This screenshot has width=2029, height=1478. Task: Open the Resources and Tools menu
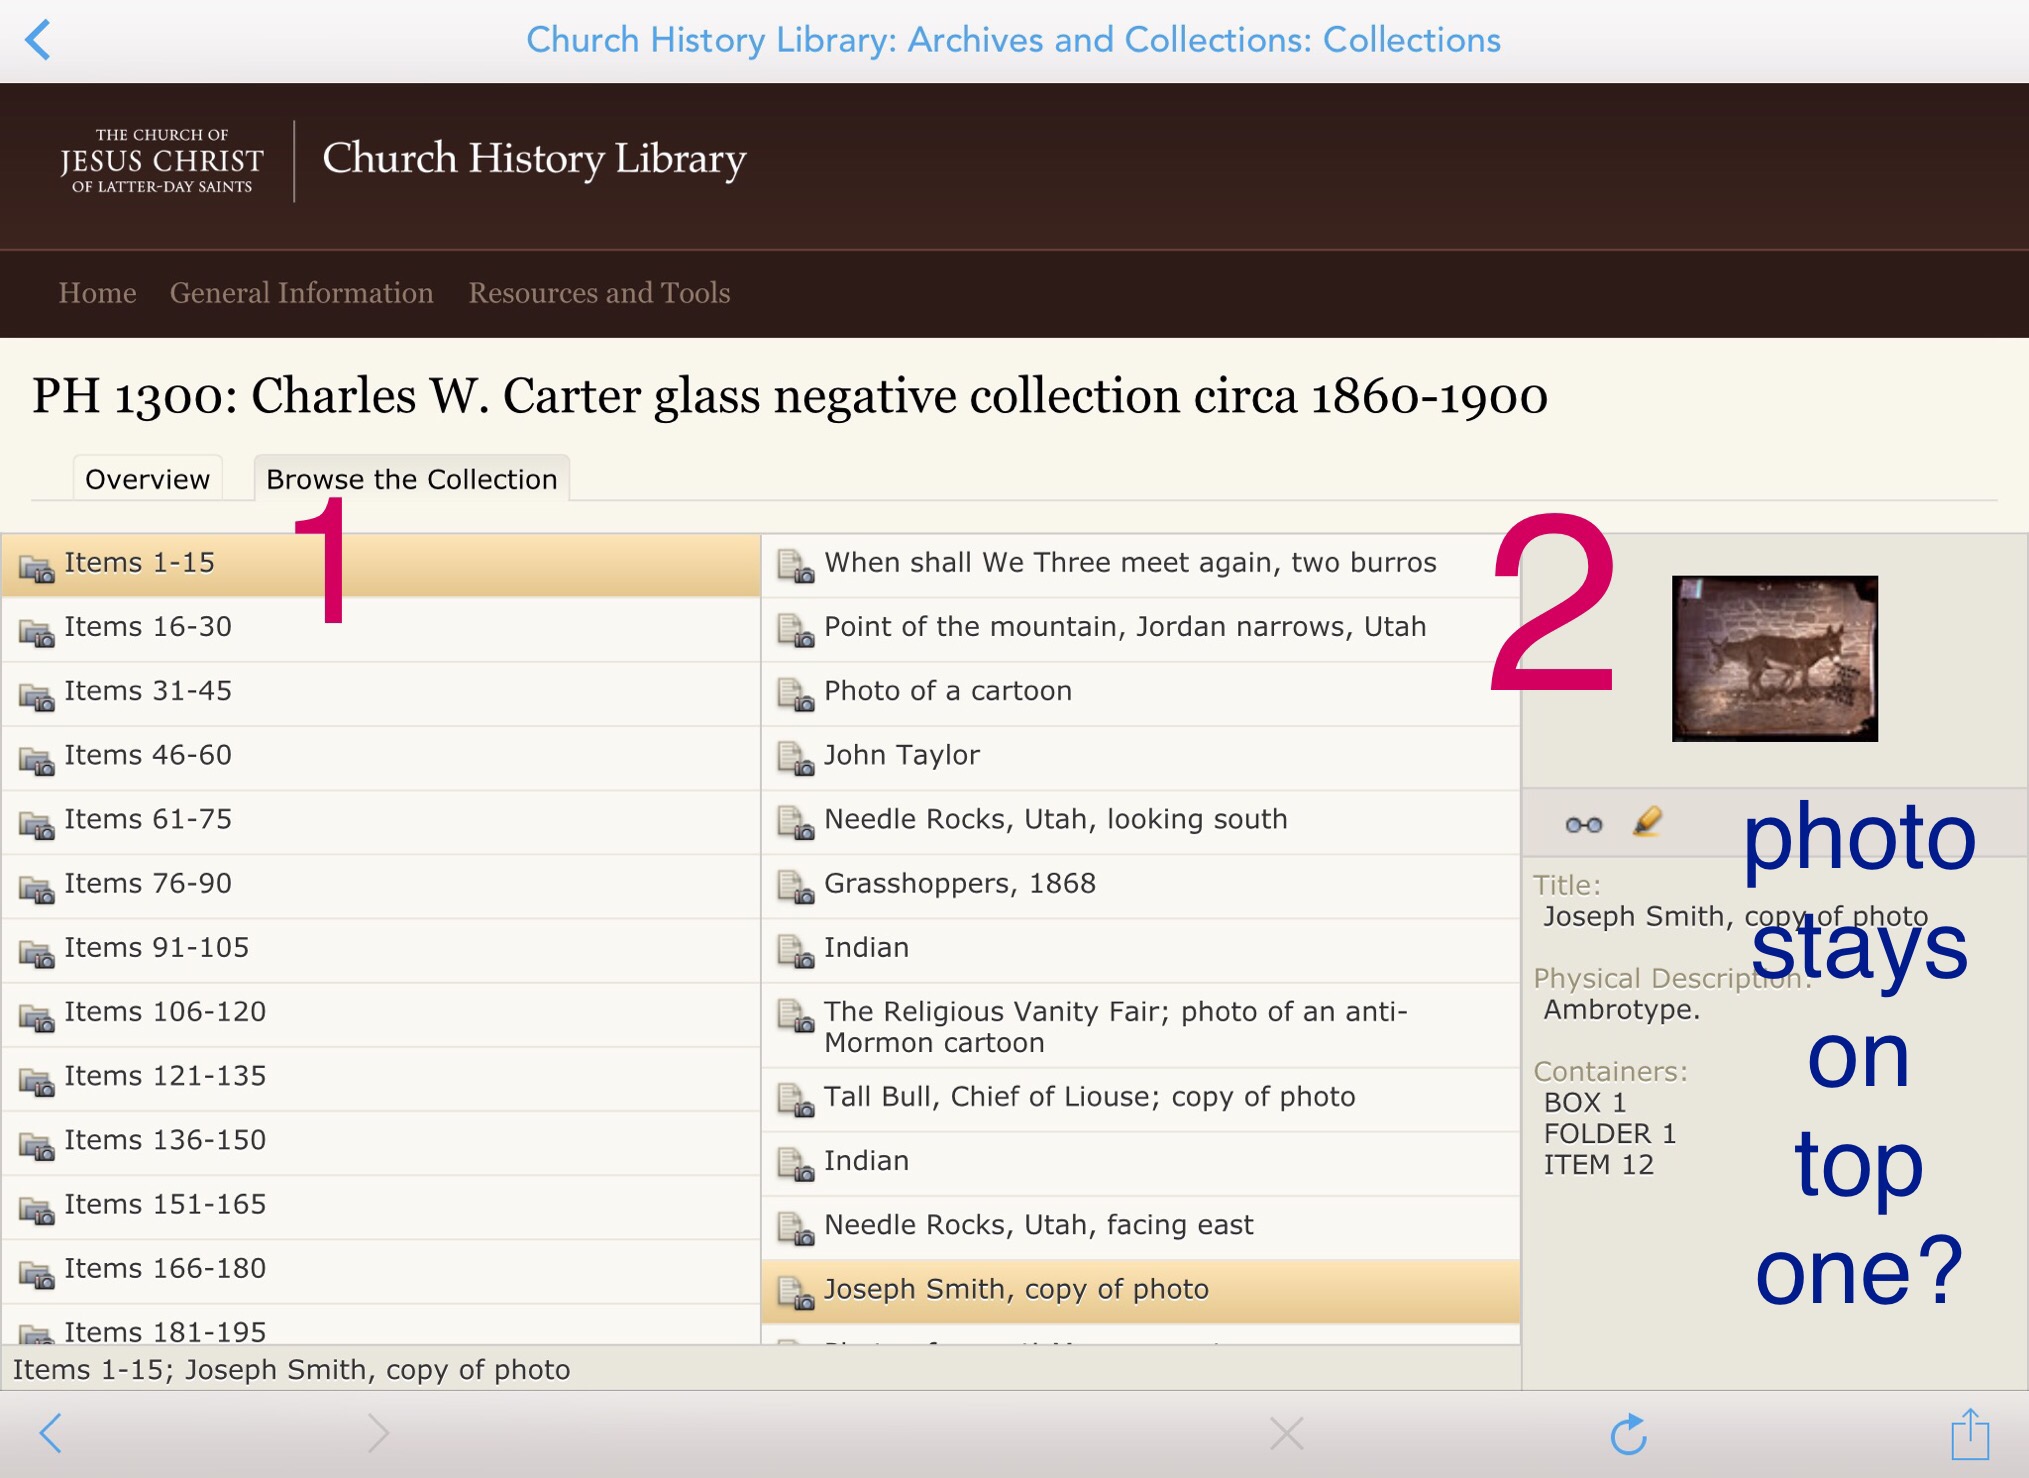pyautogui.click(x=599, y=293)
